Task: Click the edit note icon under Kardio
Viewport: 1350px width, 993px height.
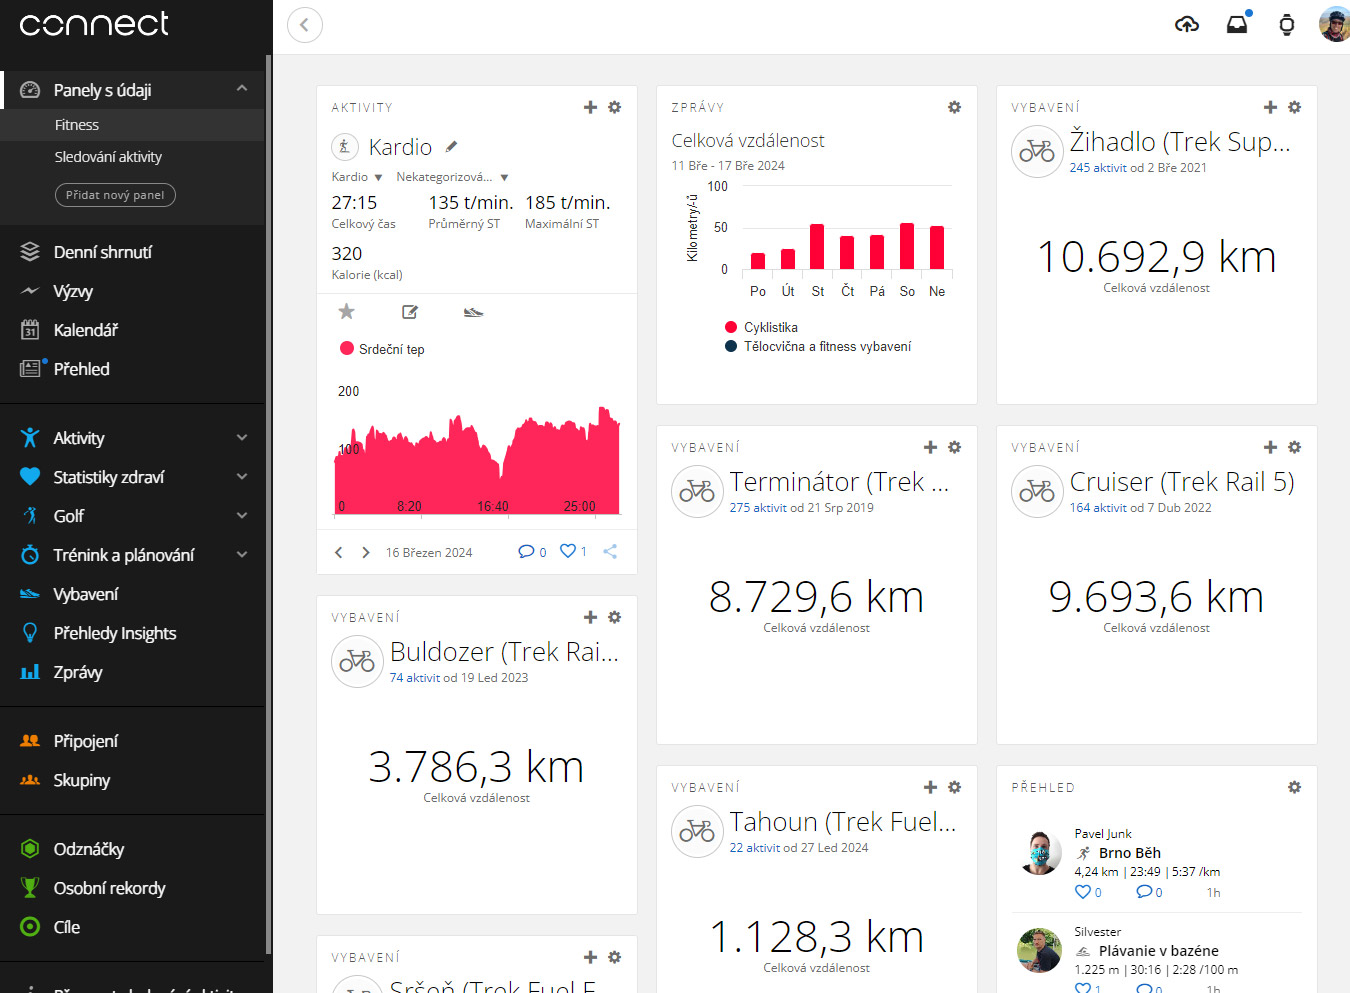Action: pos(410,312)
